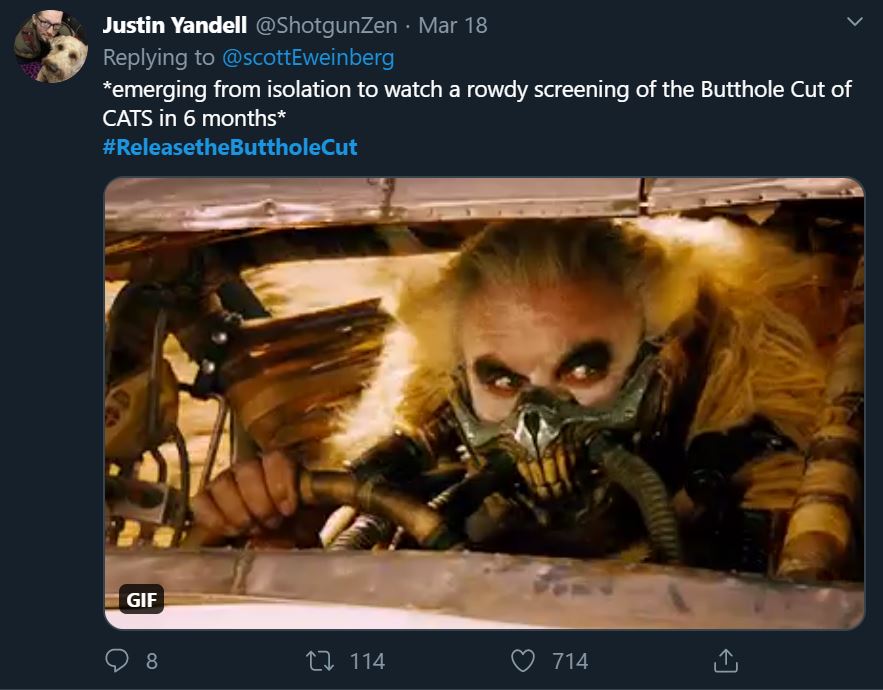Click the Justin Yandell display name

tap(175, 25)
